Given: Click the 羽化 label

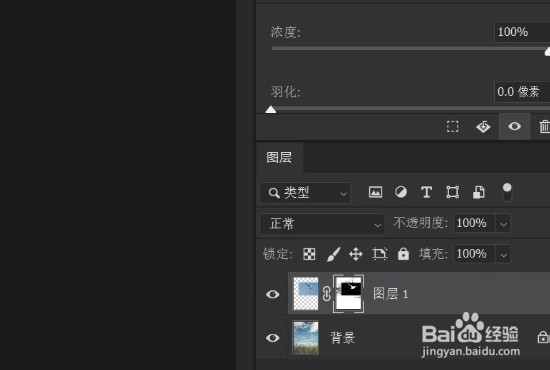Looking at the screenshot, I should click(286, 92).
